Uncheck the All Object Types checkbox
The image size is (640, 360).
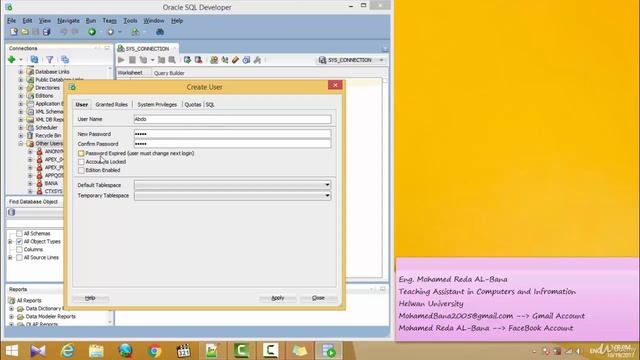[19, 242]
